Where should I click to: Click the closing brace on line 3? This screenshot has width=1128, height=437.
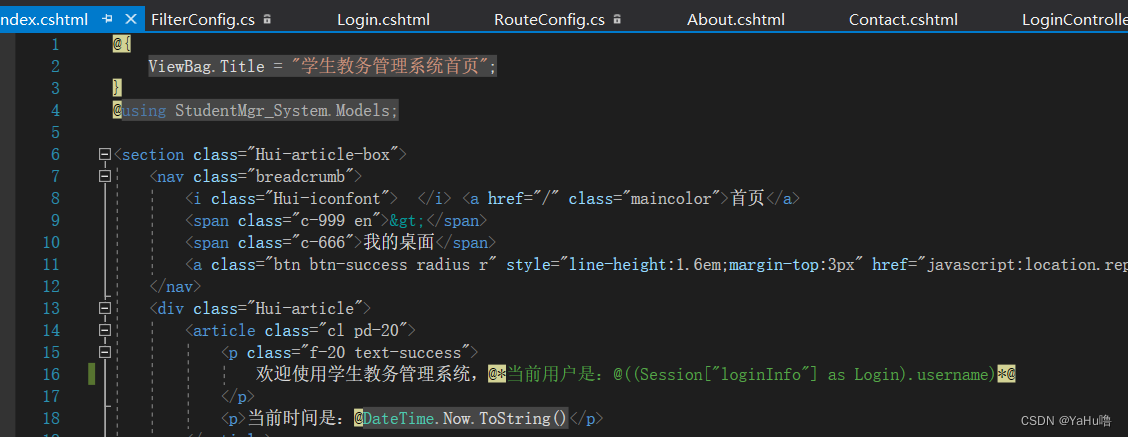point(117,89)
